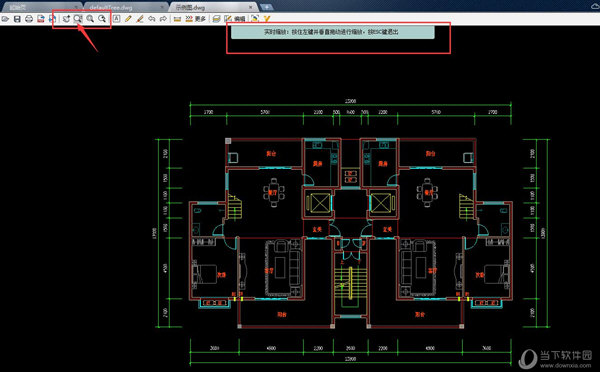Click the 编辑 edit button
Viewport: 600px width, 372px height.
tap(235, 19)
